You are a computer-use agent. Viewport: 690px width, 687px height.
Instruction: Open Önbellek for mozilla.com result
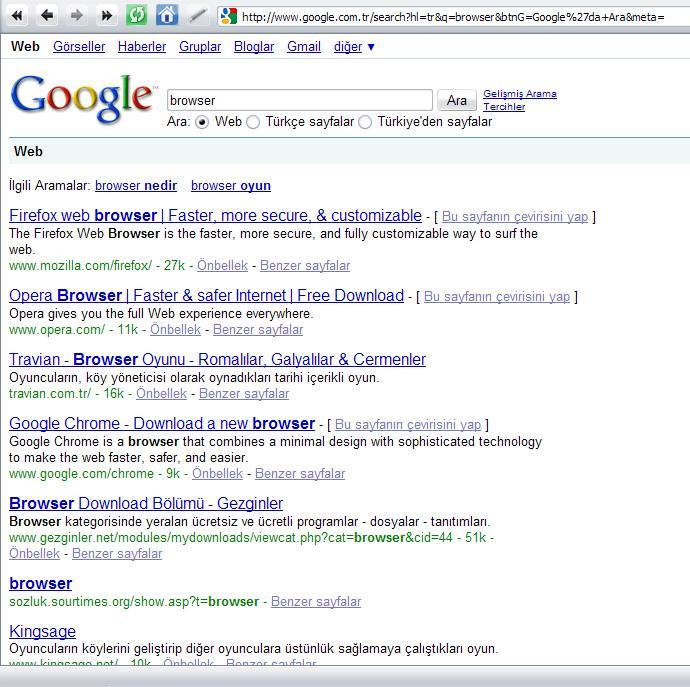click(222, 266)
